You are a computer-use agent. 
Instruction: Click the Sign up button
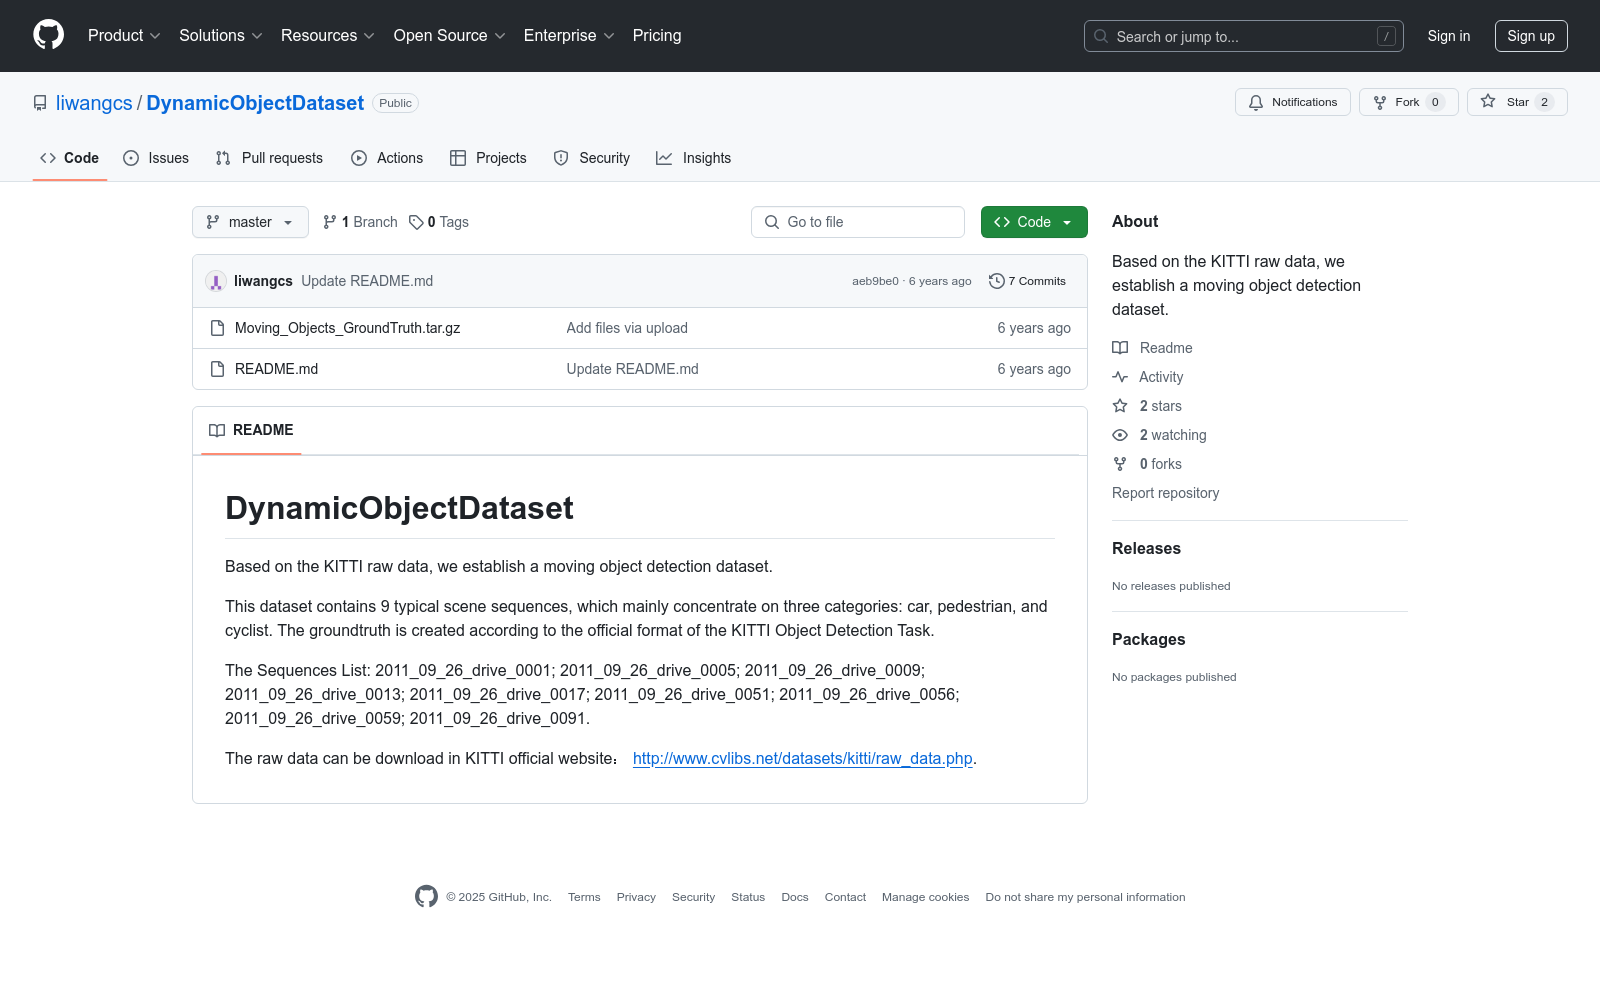(1531, 36)
